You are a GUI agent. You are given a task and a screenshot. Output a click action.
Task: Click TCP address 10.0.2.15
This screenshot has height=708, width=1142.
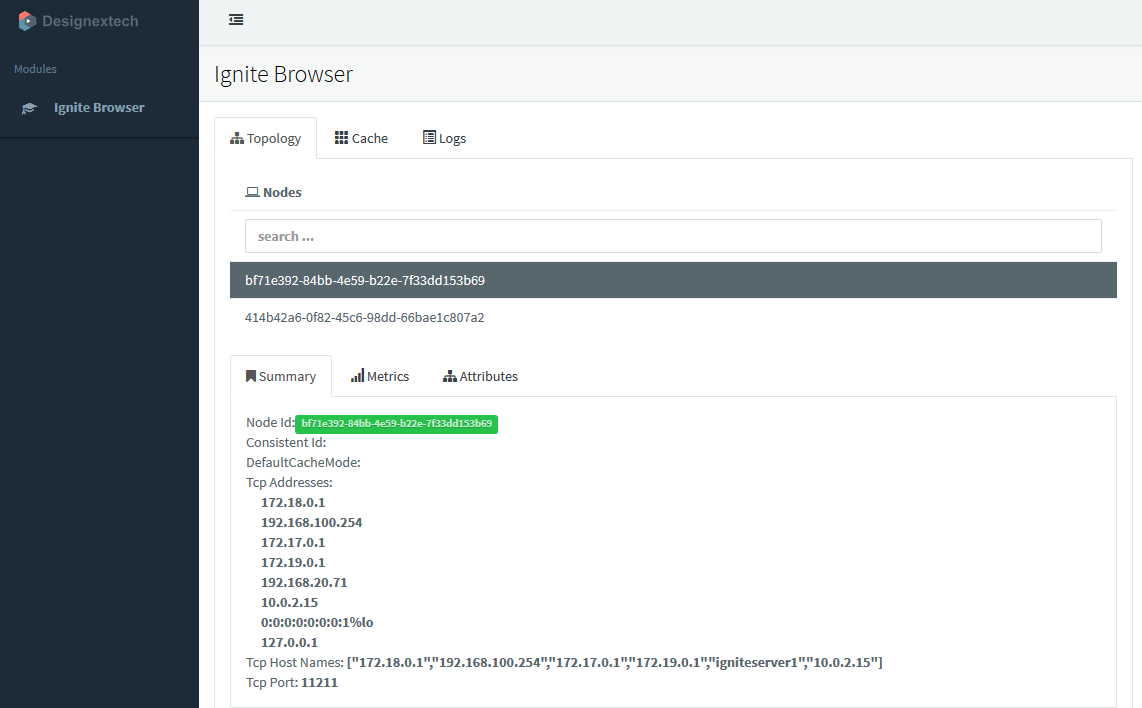pyautogui.click(x=289, y=602)
